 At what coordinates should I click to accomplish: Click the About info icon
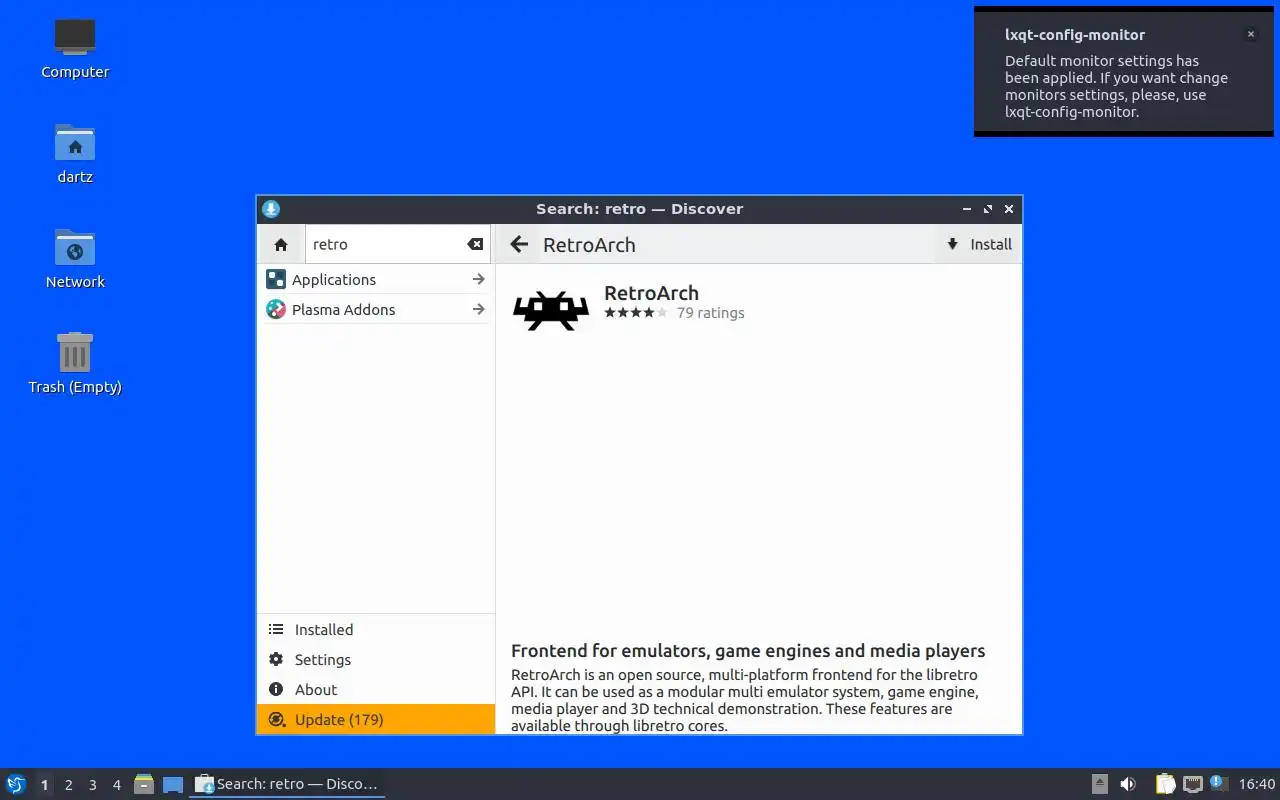click(276, 690)
